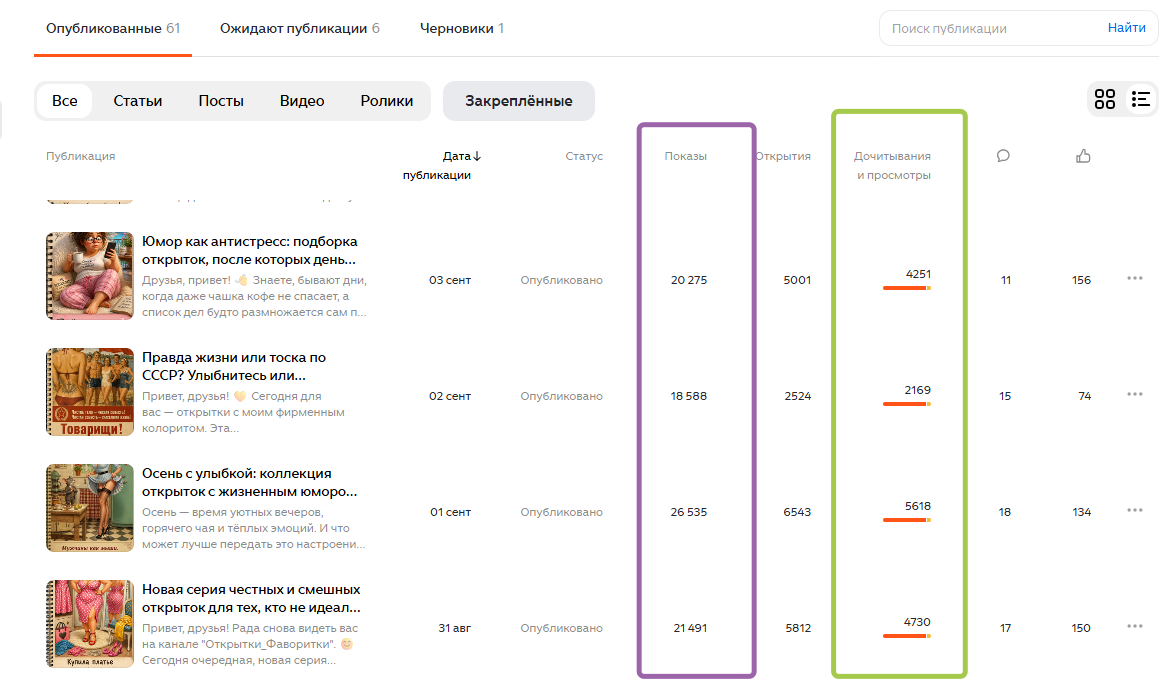1176x691 pixels.
Task: Open thumbnail of Осень с улыбкой post
Action: (90, 508)
